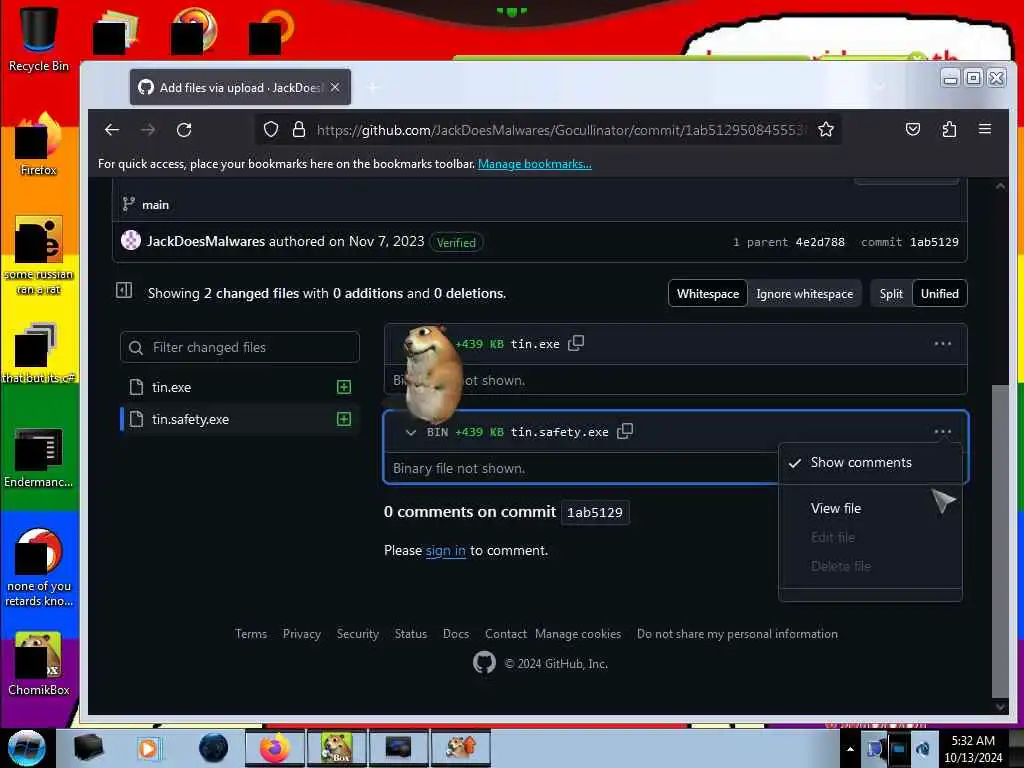Bookmark this page with the star icon
This screenshot has width=1024, height=768.
click(825, 129)
